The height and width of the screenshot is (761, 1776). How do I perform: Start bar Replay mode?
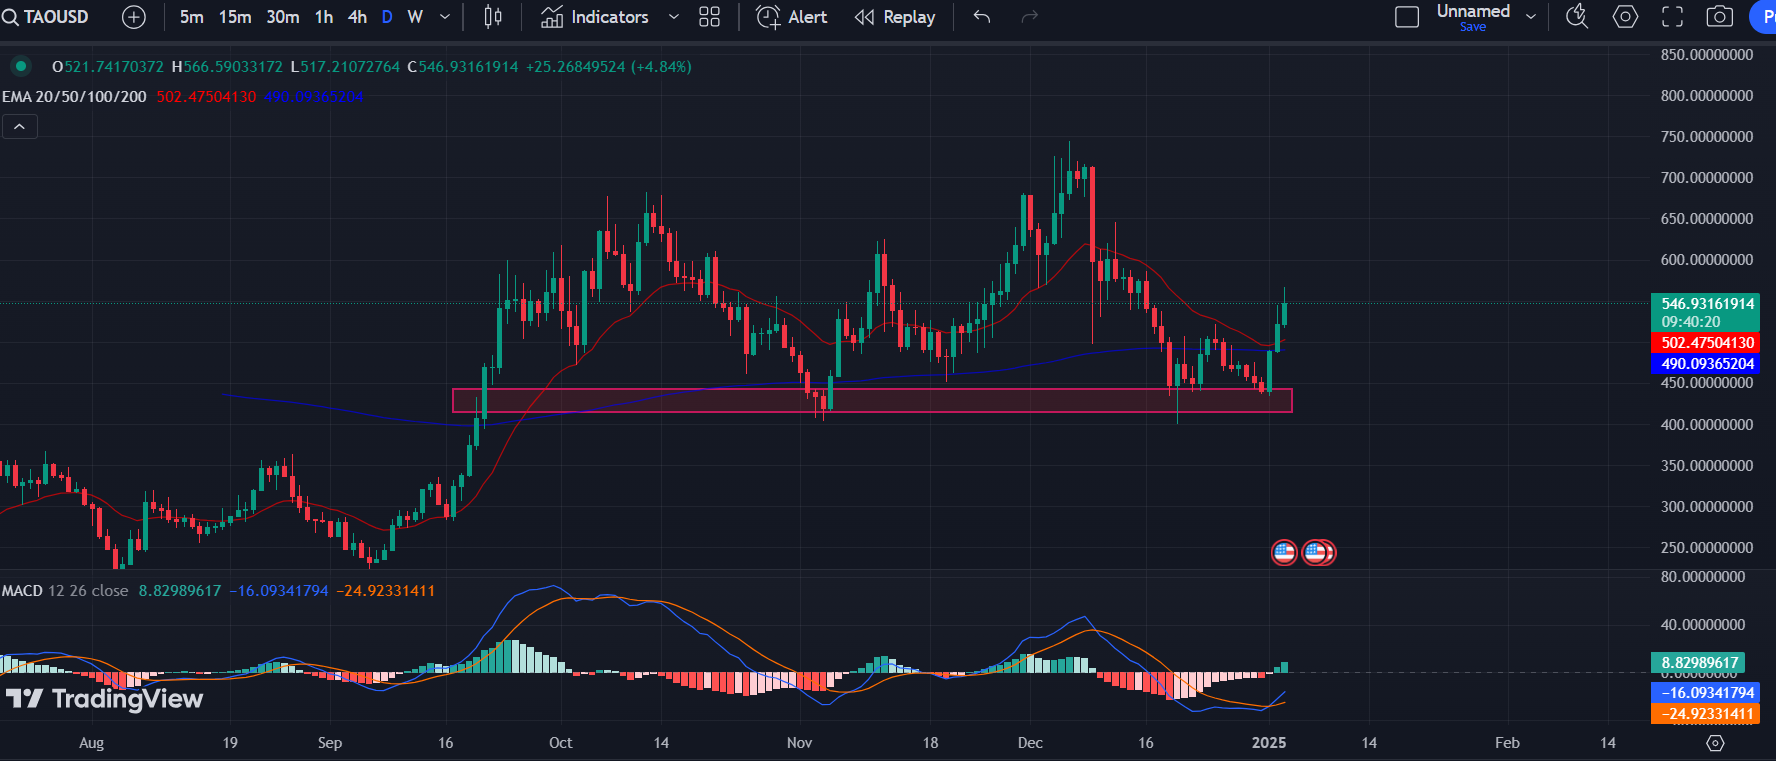click(895, 17)
